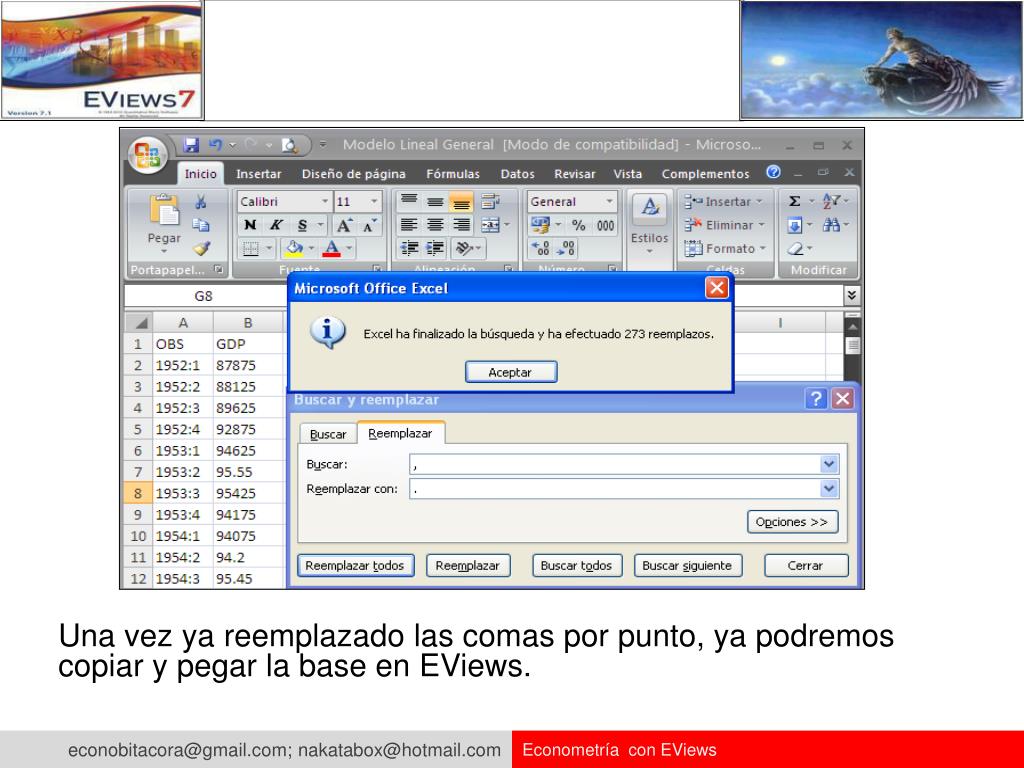Cut selection with the scissors icon

point(201,202)
